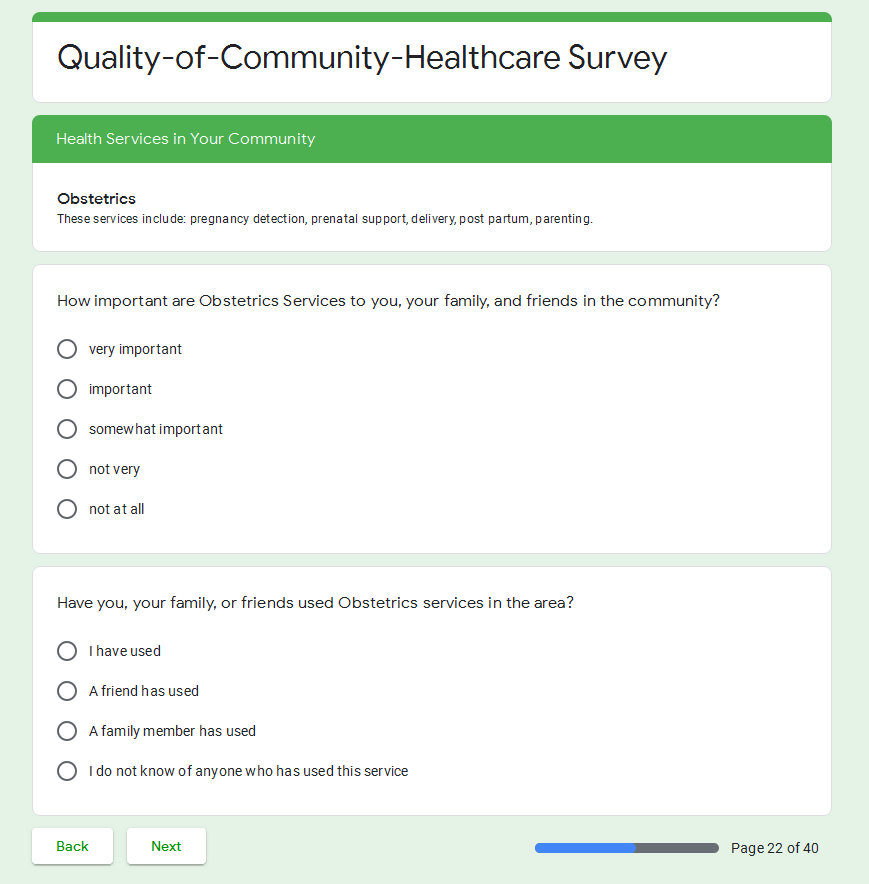This screenshot has height=884, width=869.
Task: Click the Quality-of-Community-Healthcare Survey title
Action: (x=362, y=58)
